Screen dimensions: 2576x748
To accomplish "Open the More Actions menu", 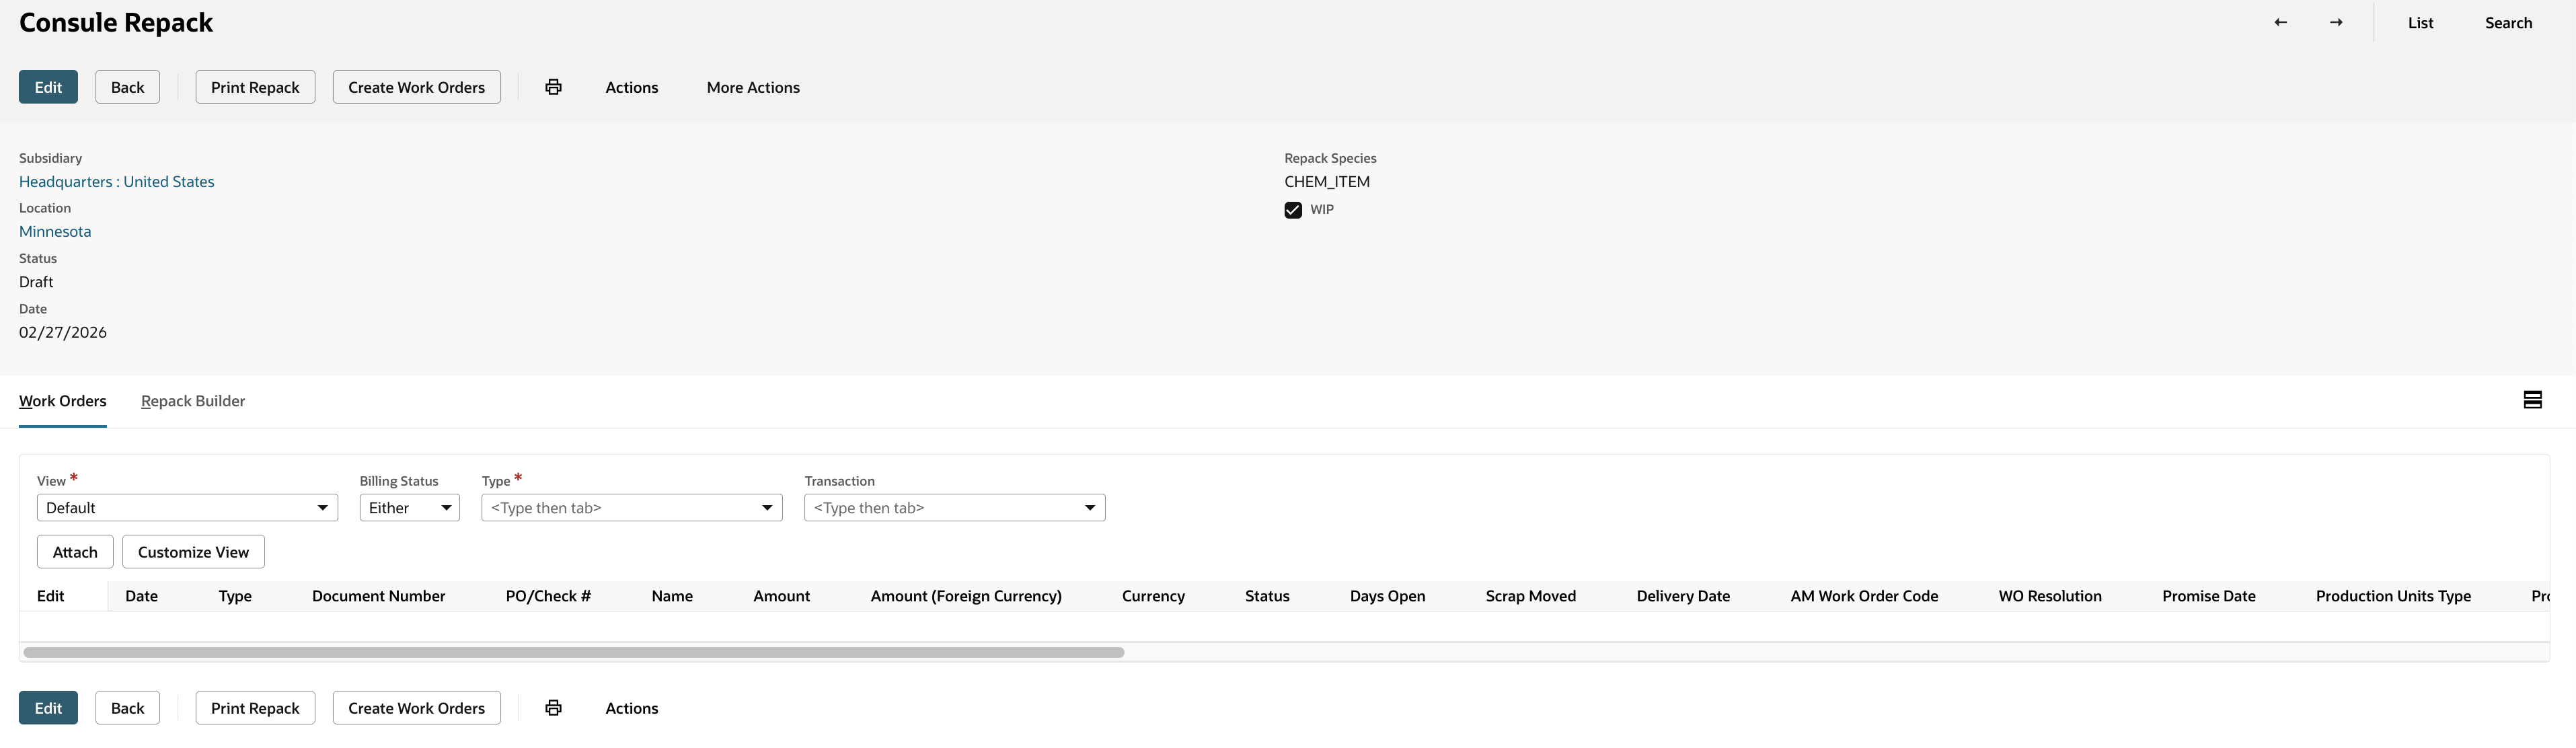I will coord(753,87).
